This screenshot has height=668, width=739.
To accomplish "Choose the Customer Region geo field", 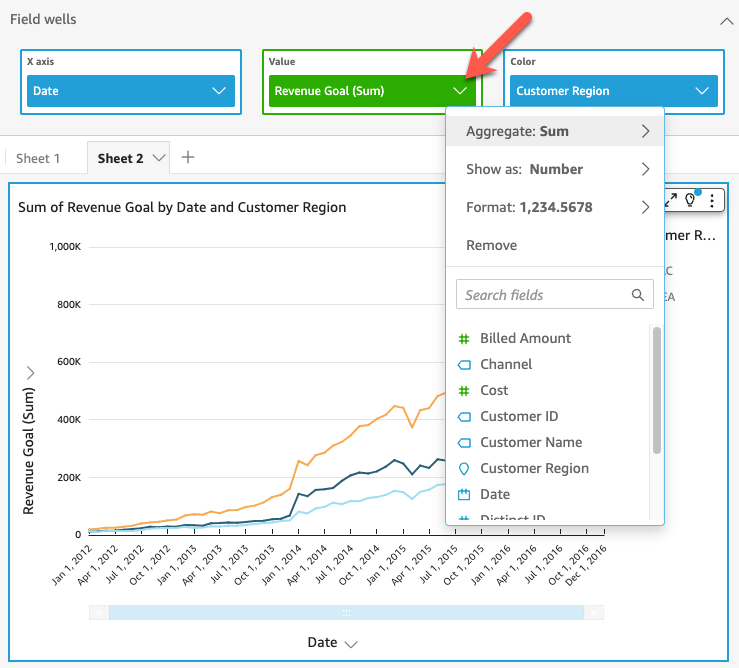I will pos(533,468).
